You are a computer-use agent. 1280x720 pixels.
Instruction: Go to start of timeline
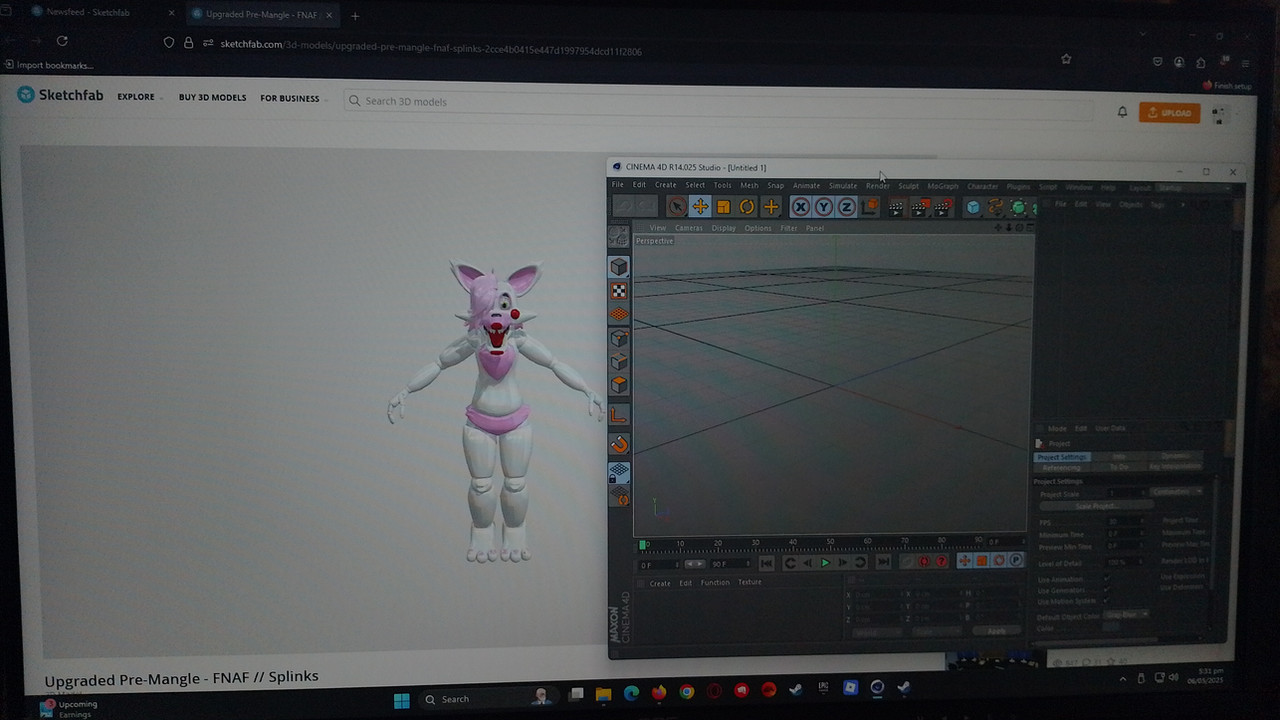pos(767,563)
